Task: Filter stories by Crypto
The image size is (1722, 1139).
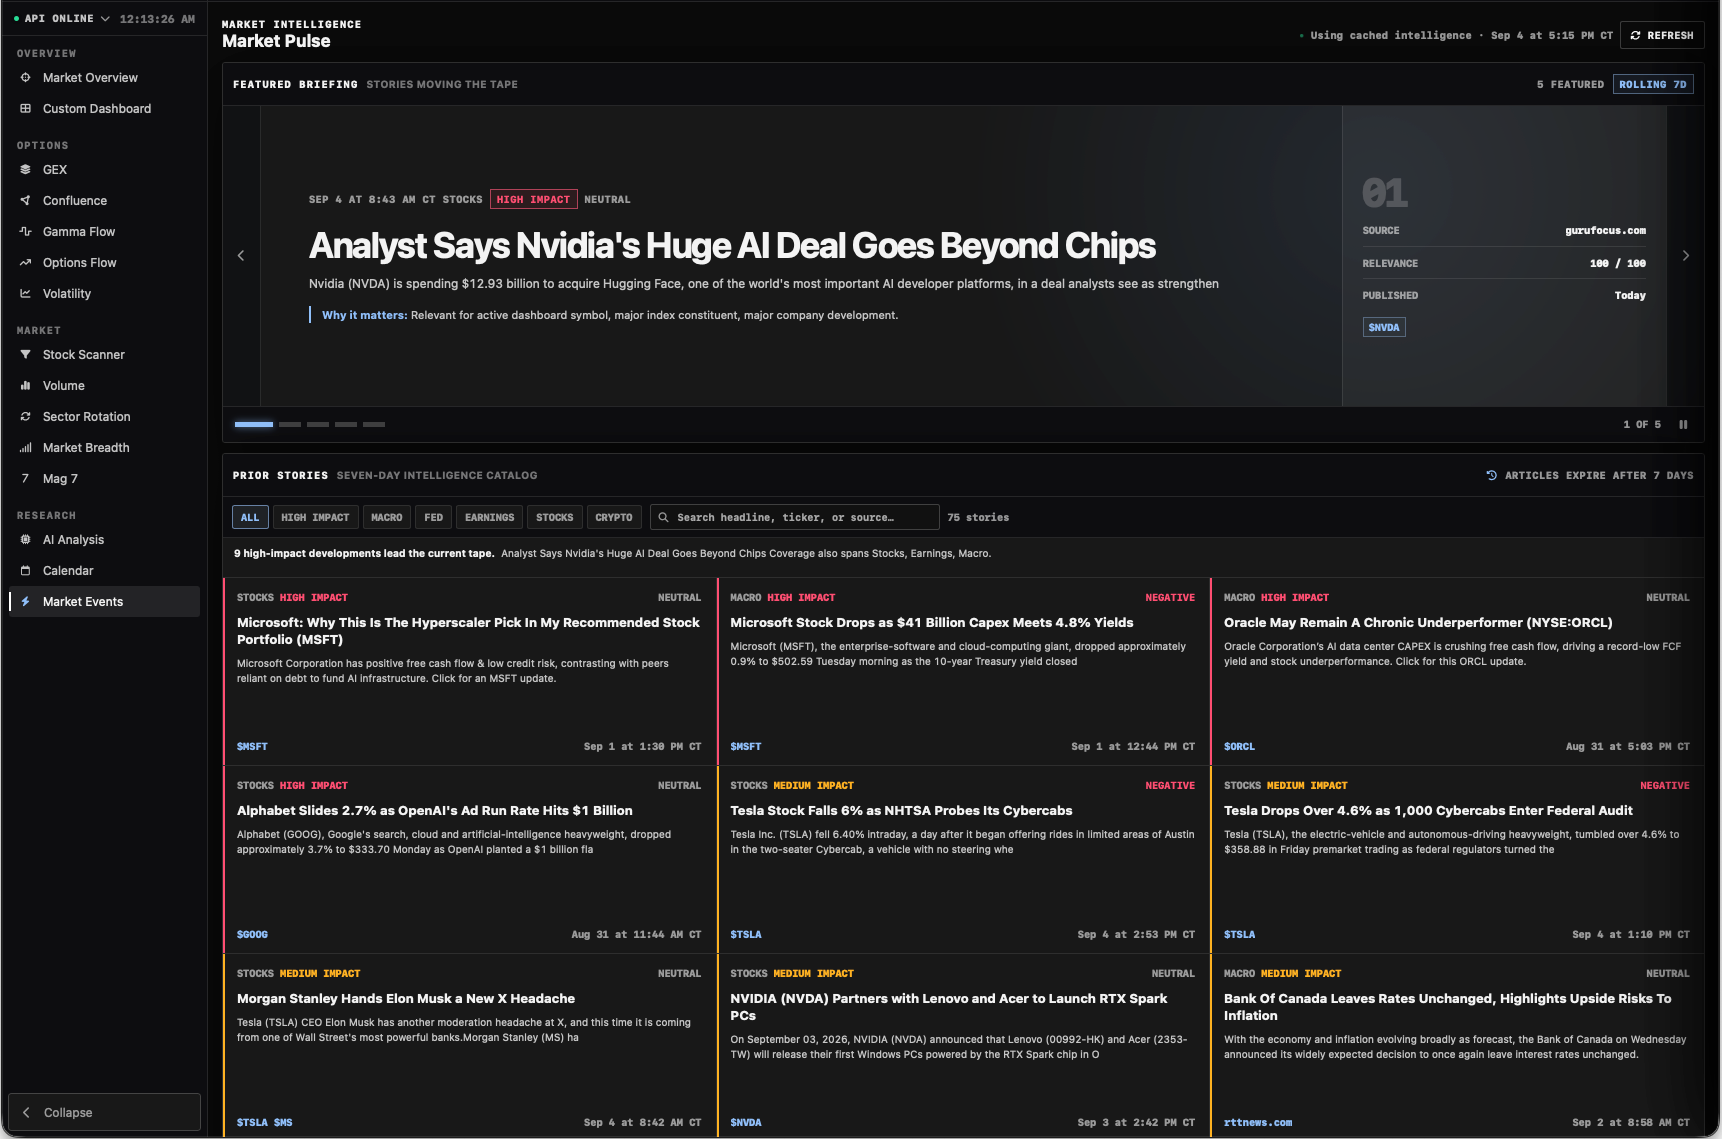Action: [x=614, y=518]
